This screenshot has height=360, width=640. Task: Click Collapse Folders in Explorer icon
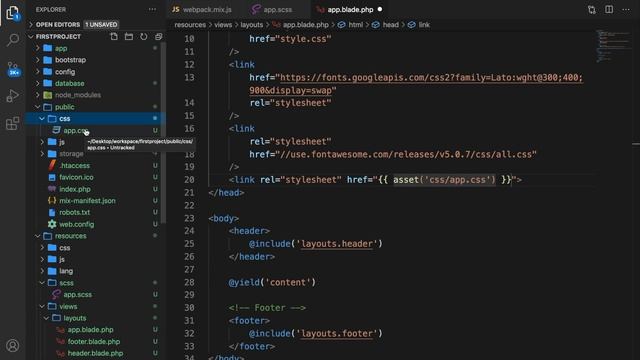158,36
